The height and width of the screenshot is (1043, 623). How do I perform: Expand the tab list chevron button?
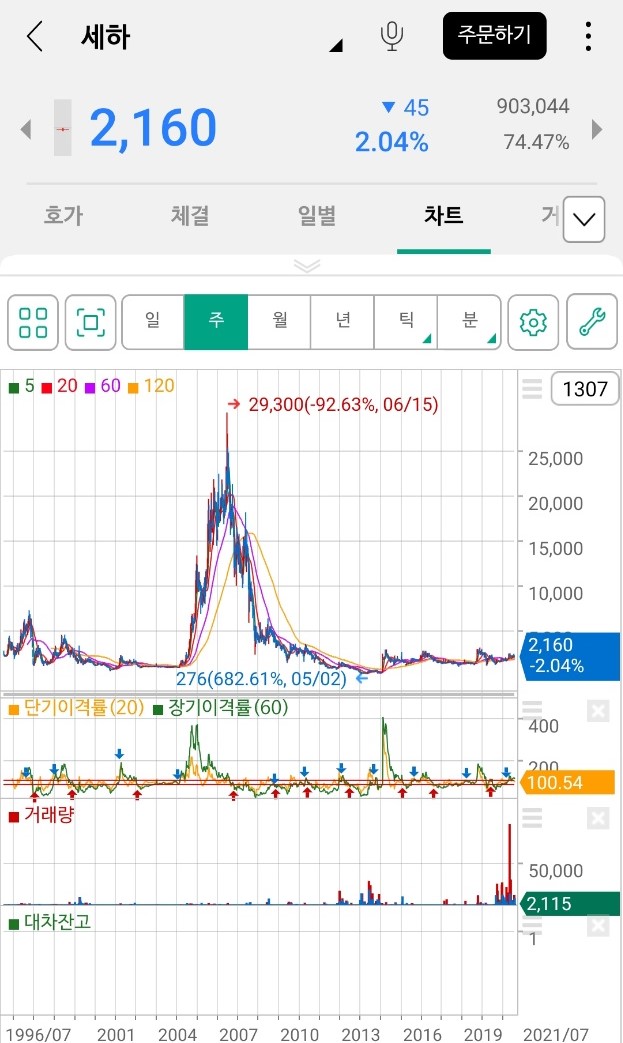click(x=584, y=219)
